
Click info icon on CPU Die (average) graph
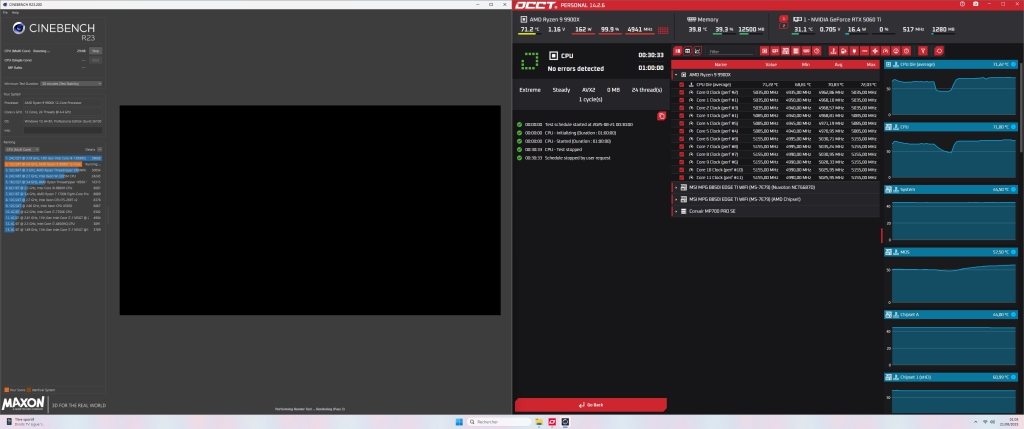click(1014, 65)
